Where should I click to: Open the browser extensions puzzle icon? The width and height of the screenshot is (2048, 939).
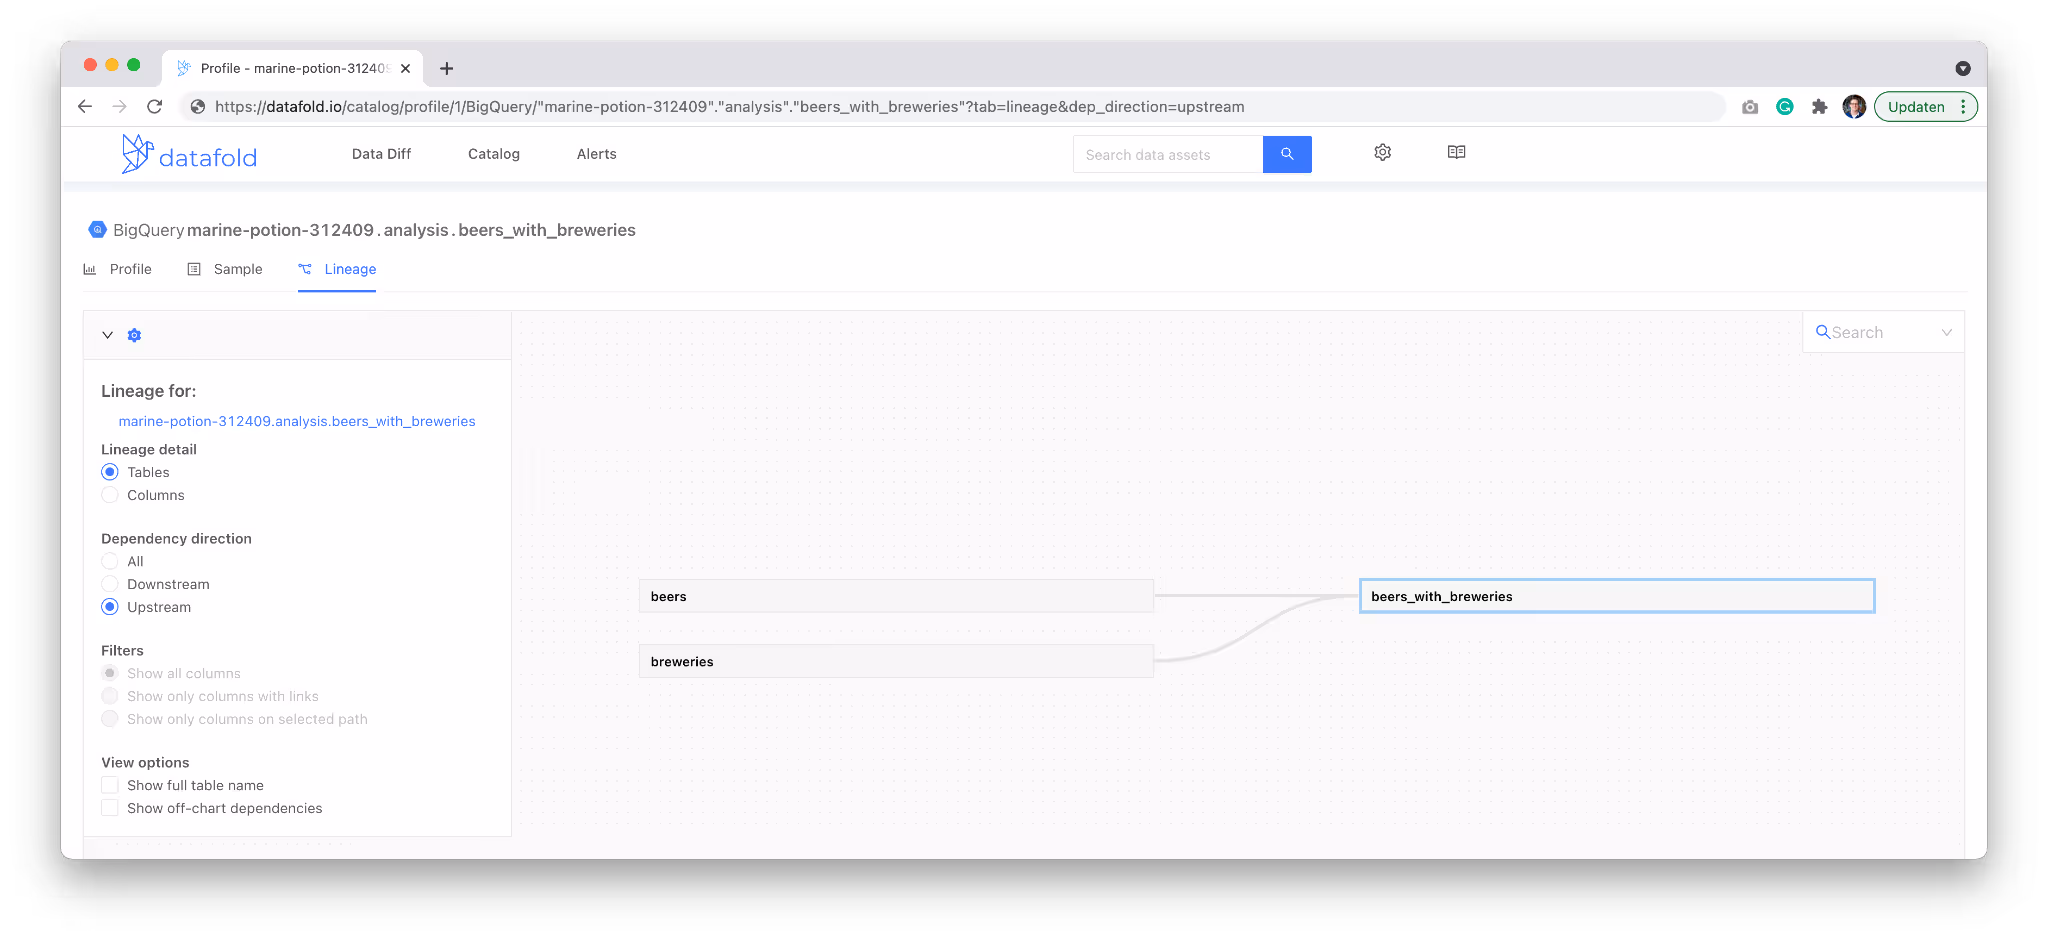1819,106
